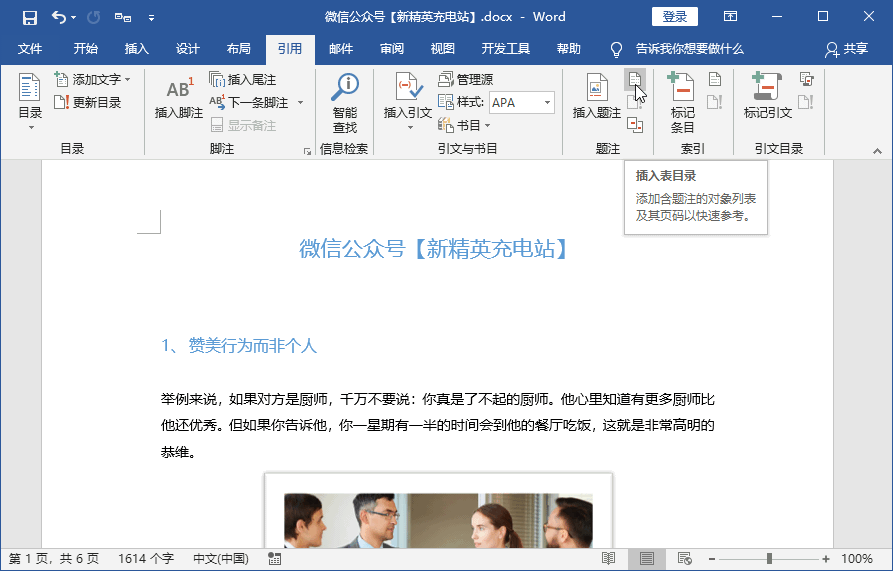Click 插入尾注 to insert an endnote
This screenshot has height=571, width=893.
[x=243, y=80]
